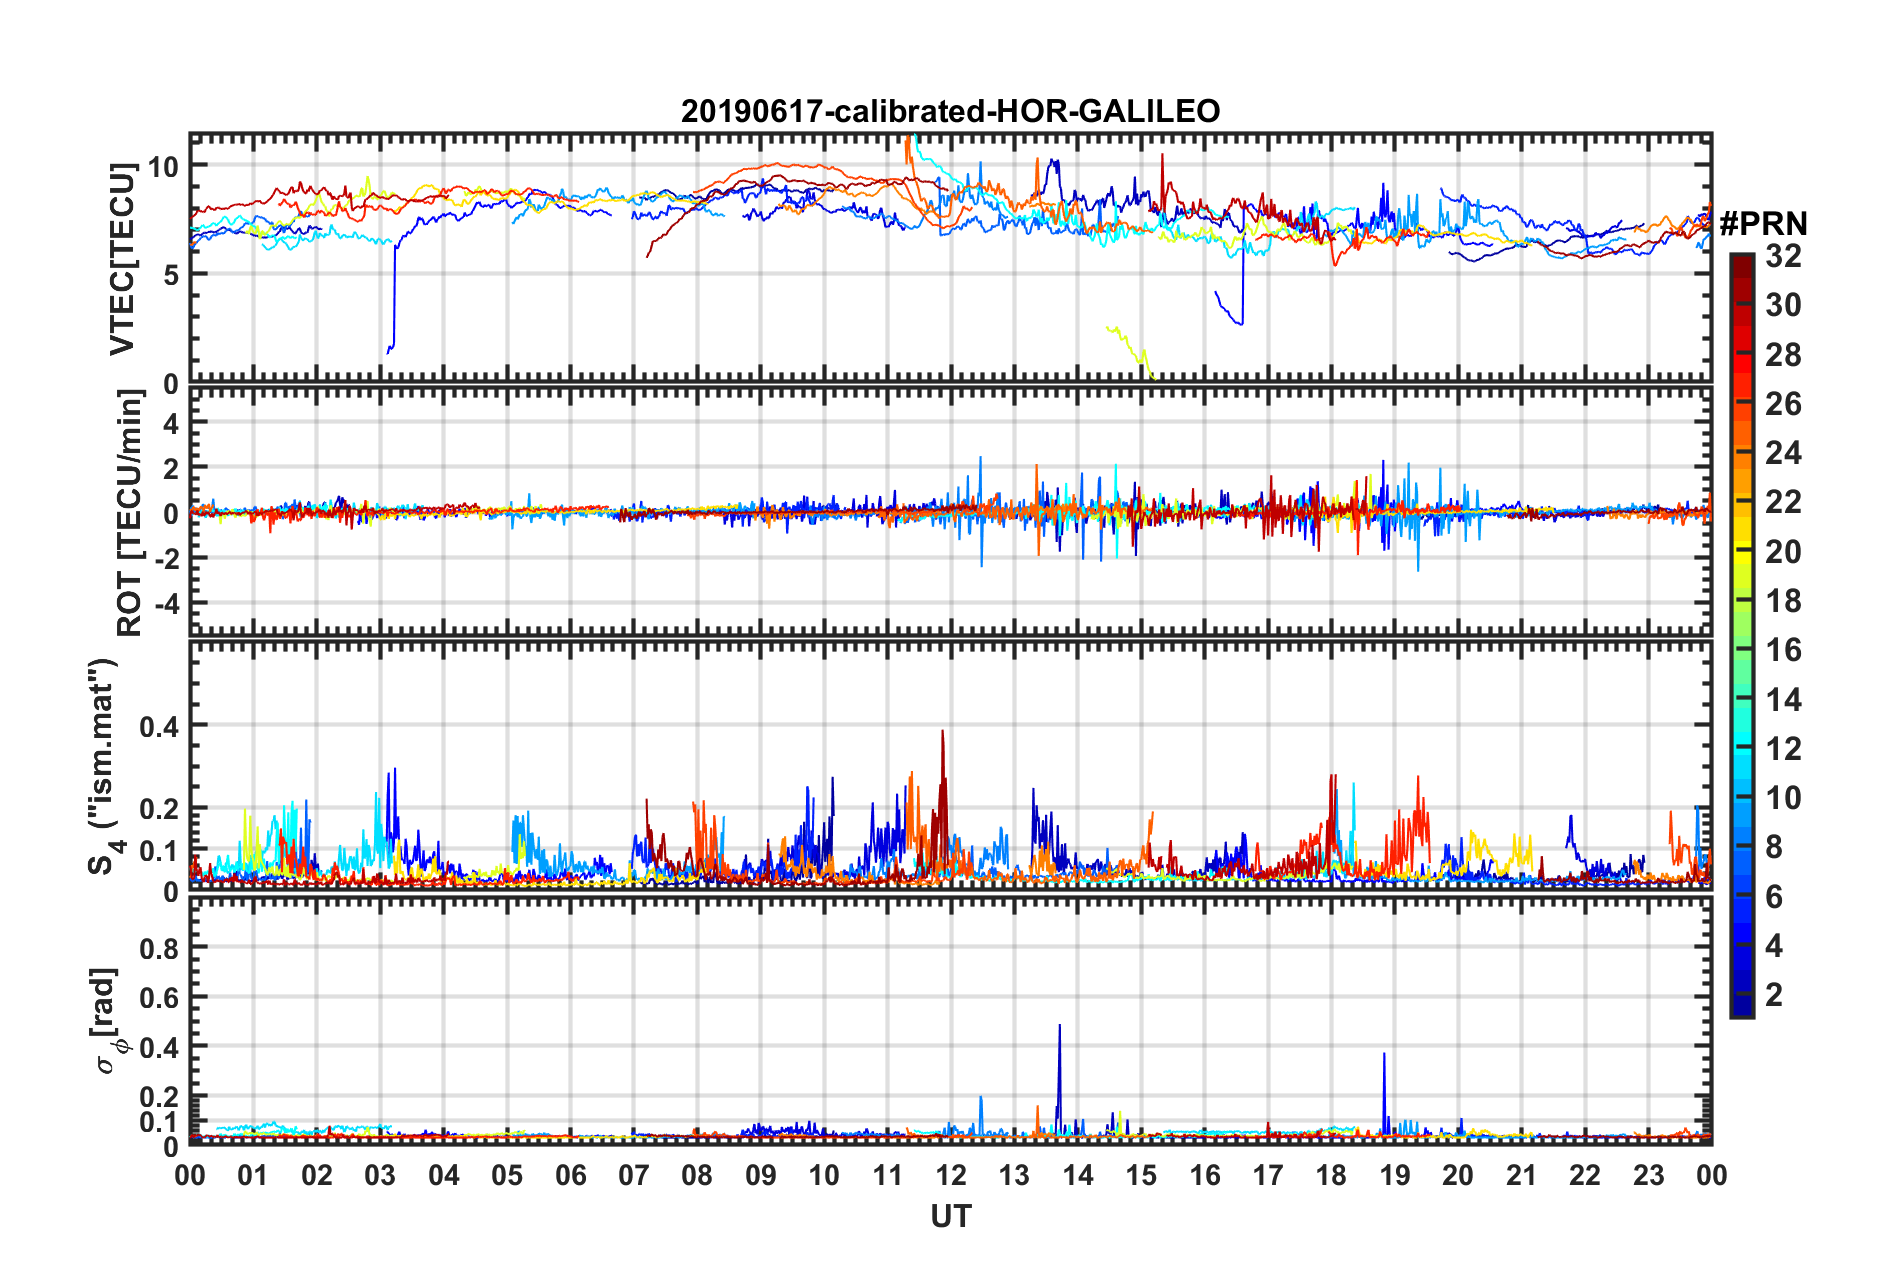Screen dimensions: 1902x1272
Task: Click the PRN colorbar strip
Action: coord(1741,635)
